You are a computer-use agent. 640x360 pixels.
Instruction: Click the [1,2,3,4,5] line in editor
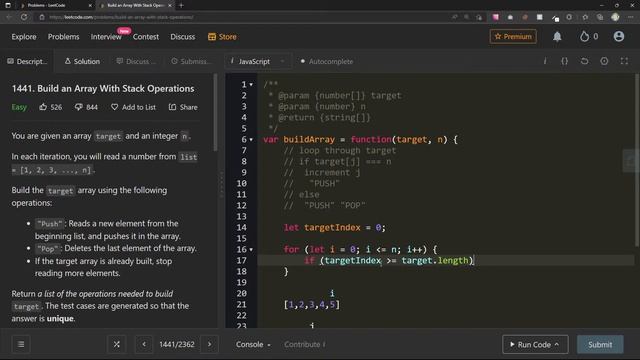tap(312, 304)
